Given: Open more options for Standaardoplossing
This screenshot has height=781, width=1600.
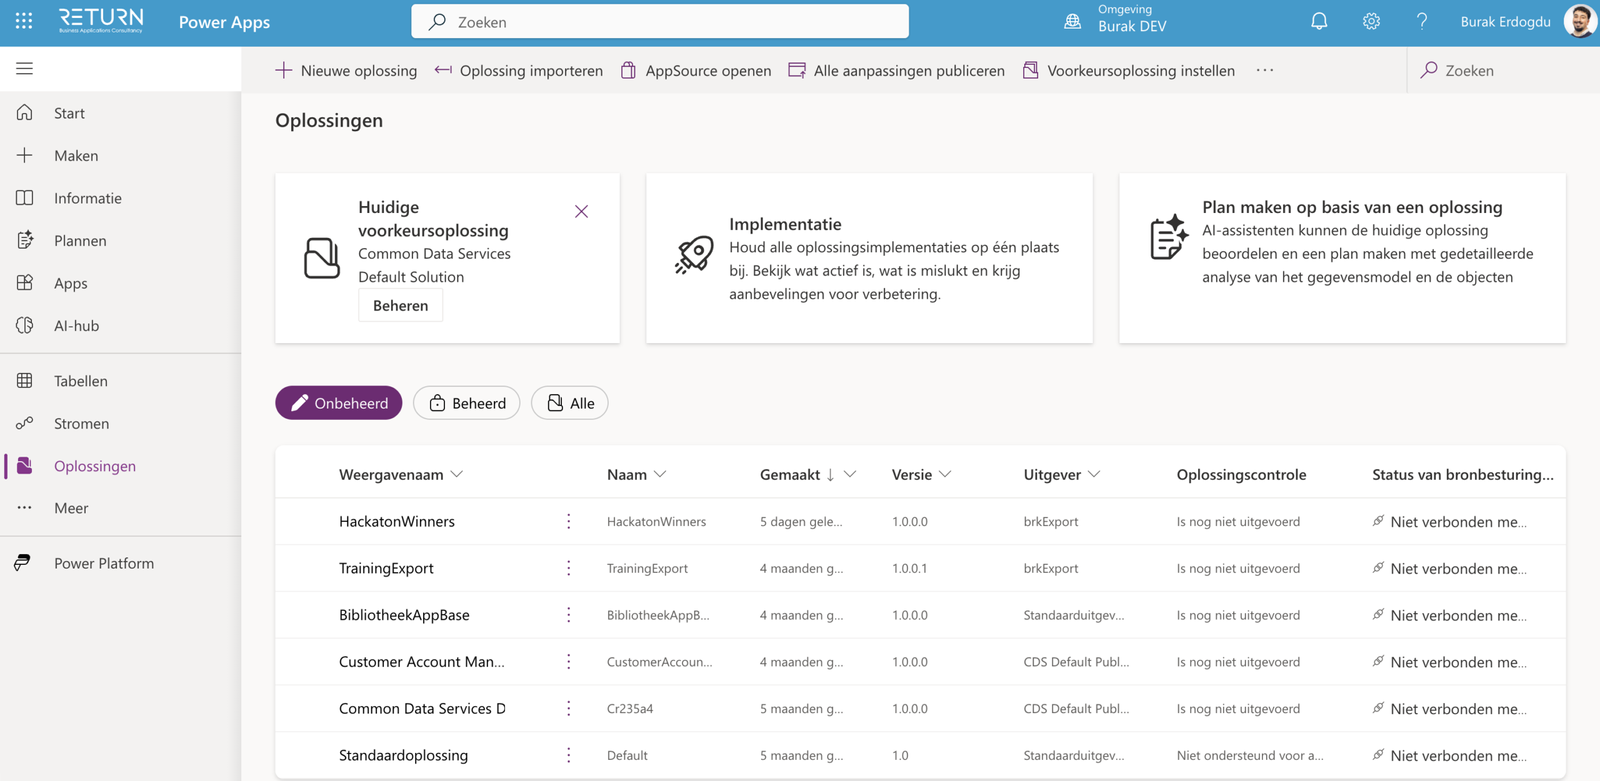Looking at the screenshot, I should coord(569,755).
